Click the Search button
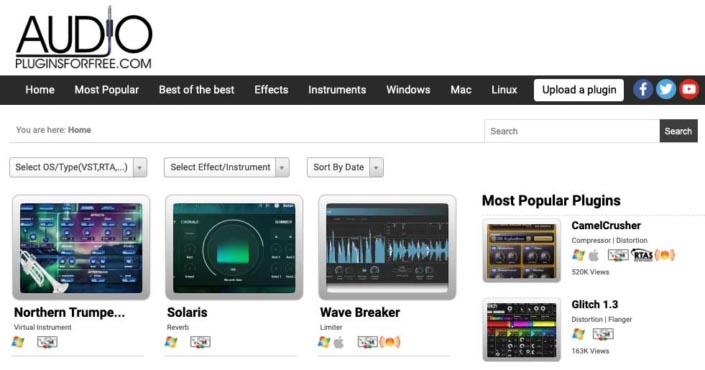 (678, 131)
